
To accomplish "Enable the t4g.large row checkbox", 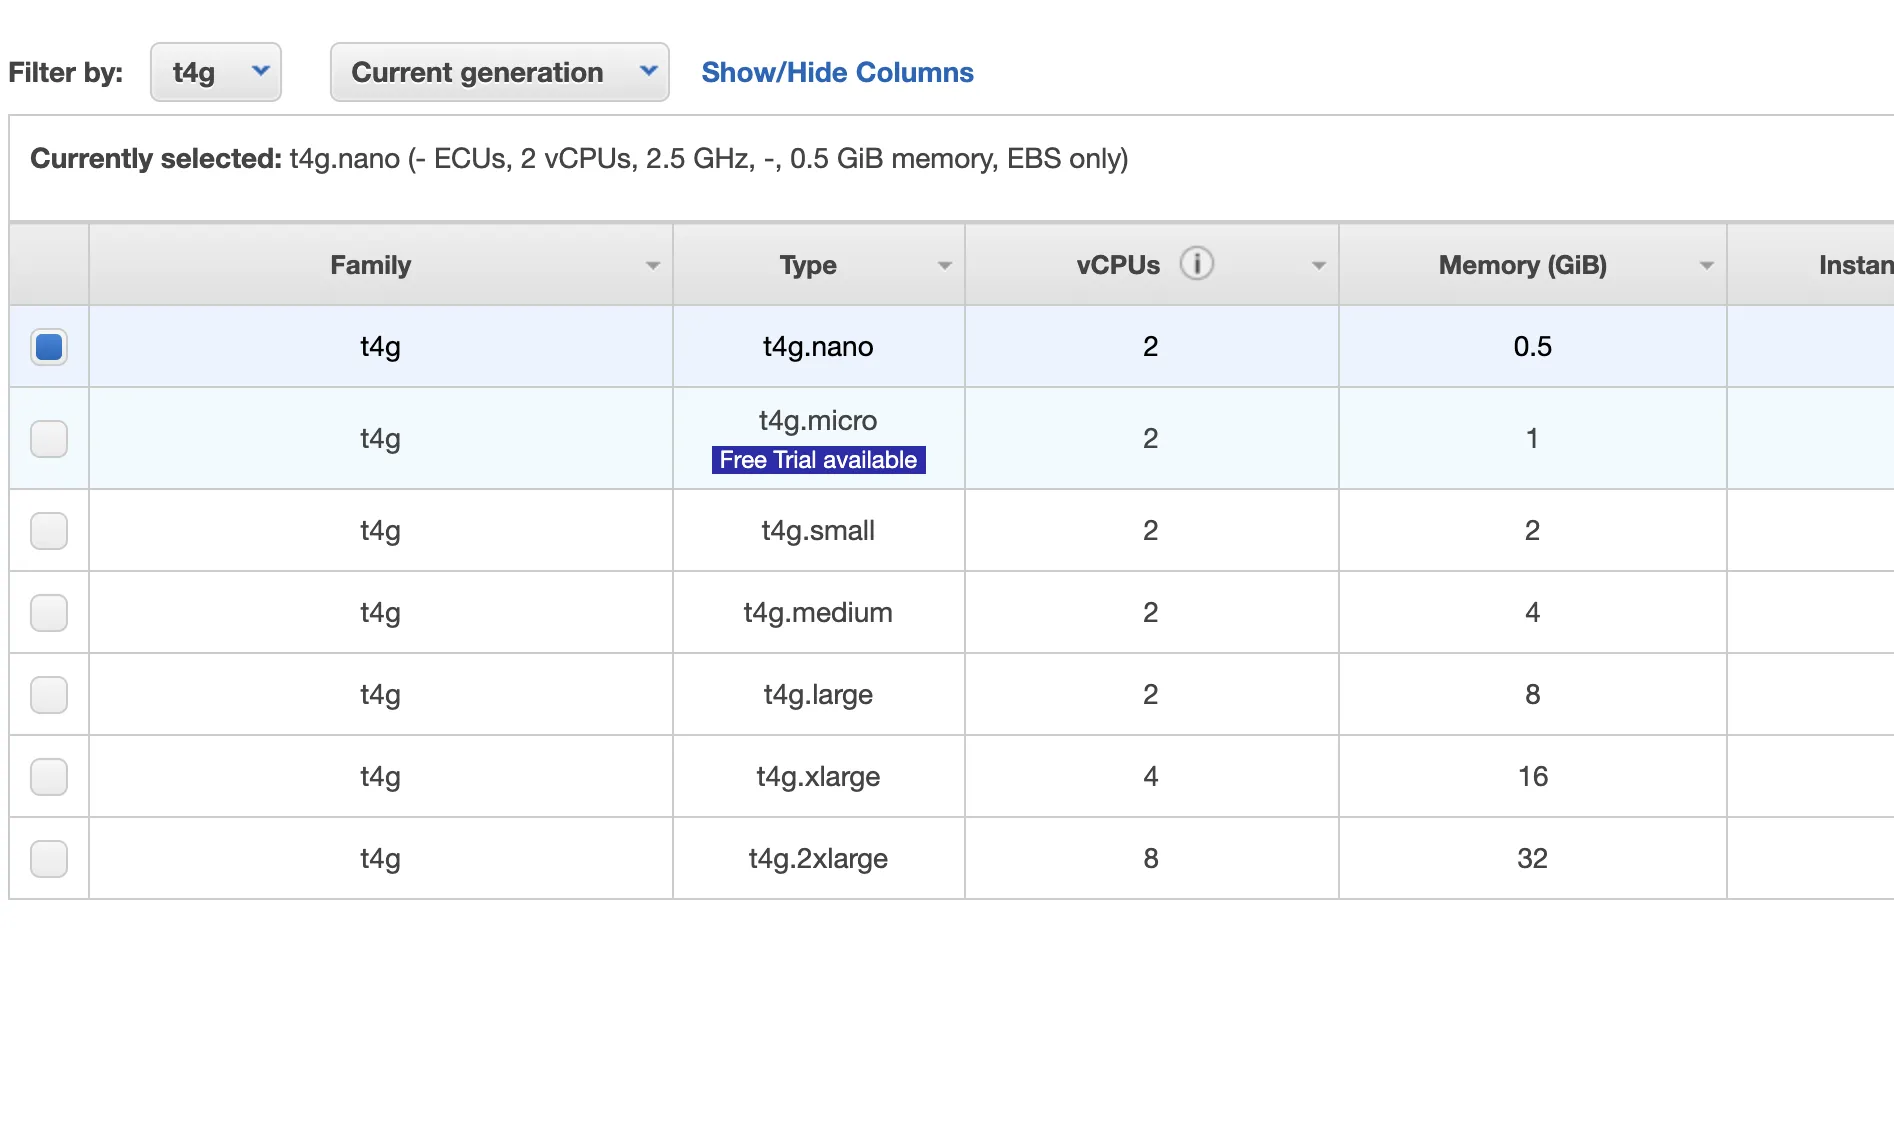I will pos(49,695).
